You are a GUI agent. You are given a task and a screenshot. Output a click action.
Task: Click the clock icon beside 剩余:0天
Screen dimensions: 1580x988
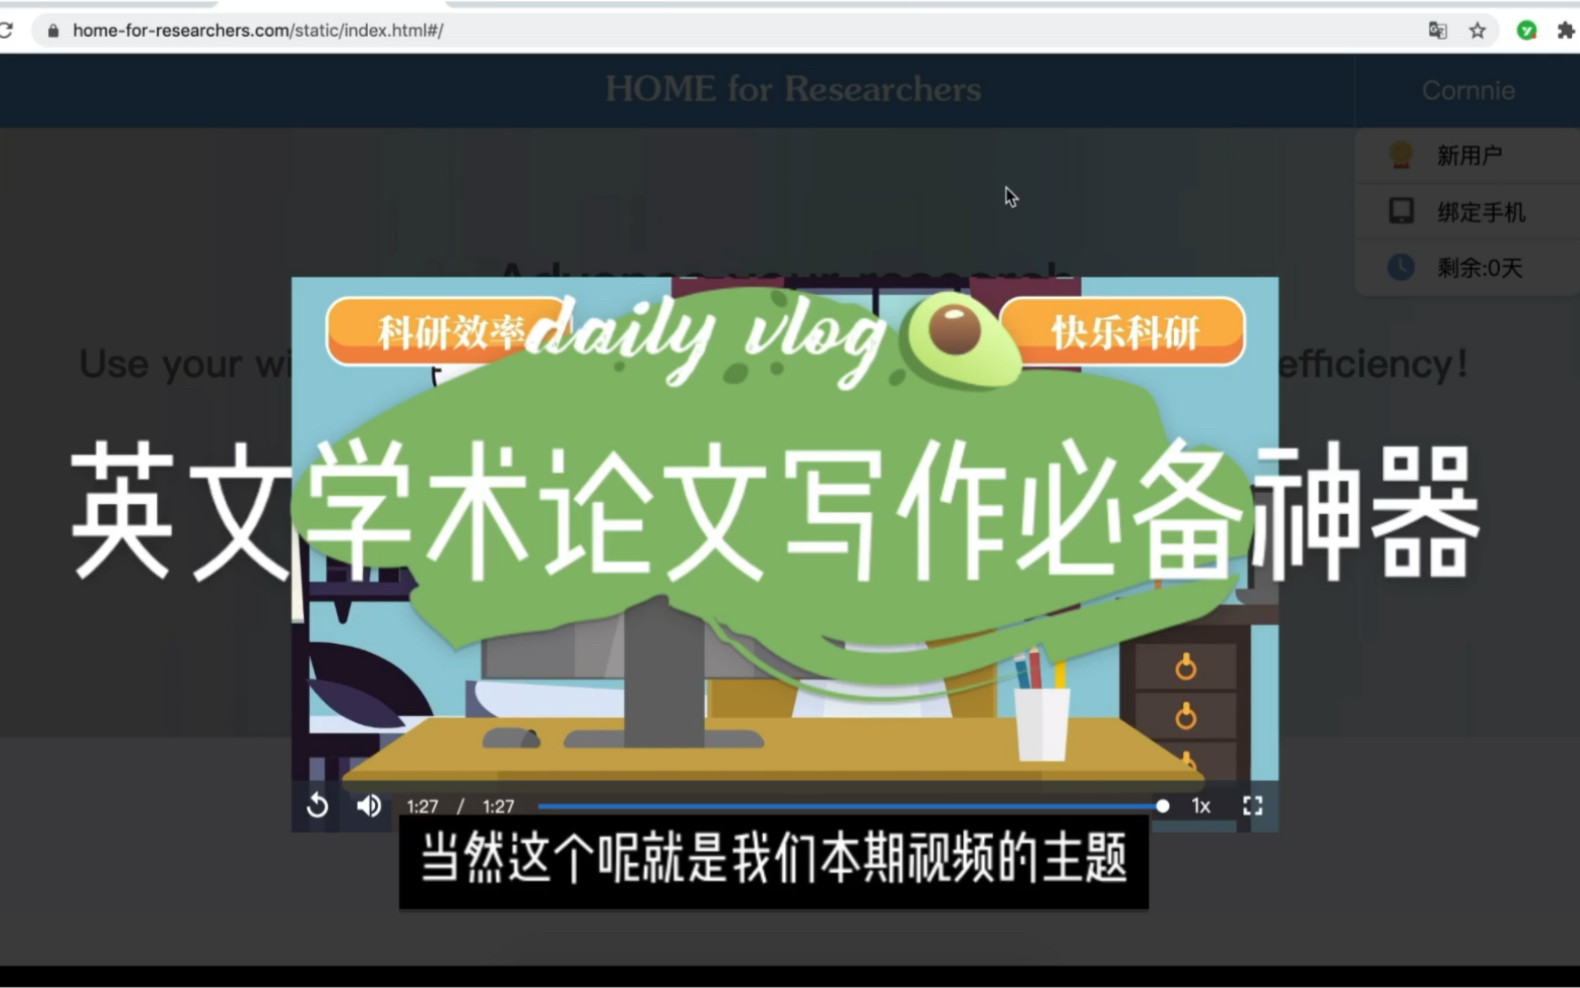1400,267
